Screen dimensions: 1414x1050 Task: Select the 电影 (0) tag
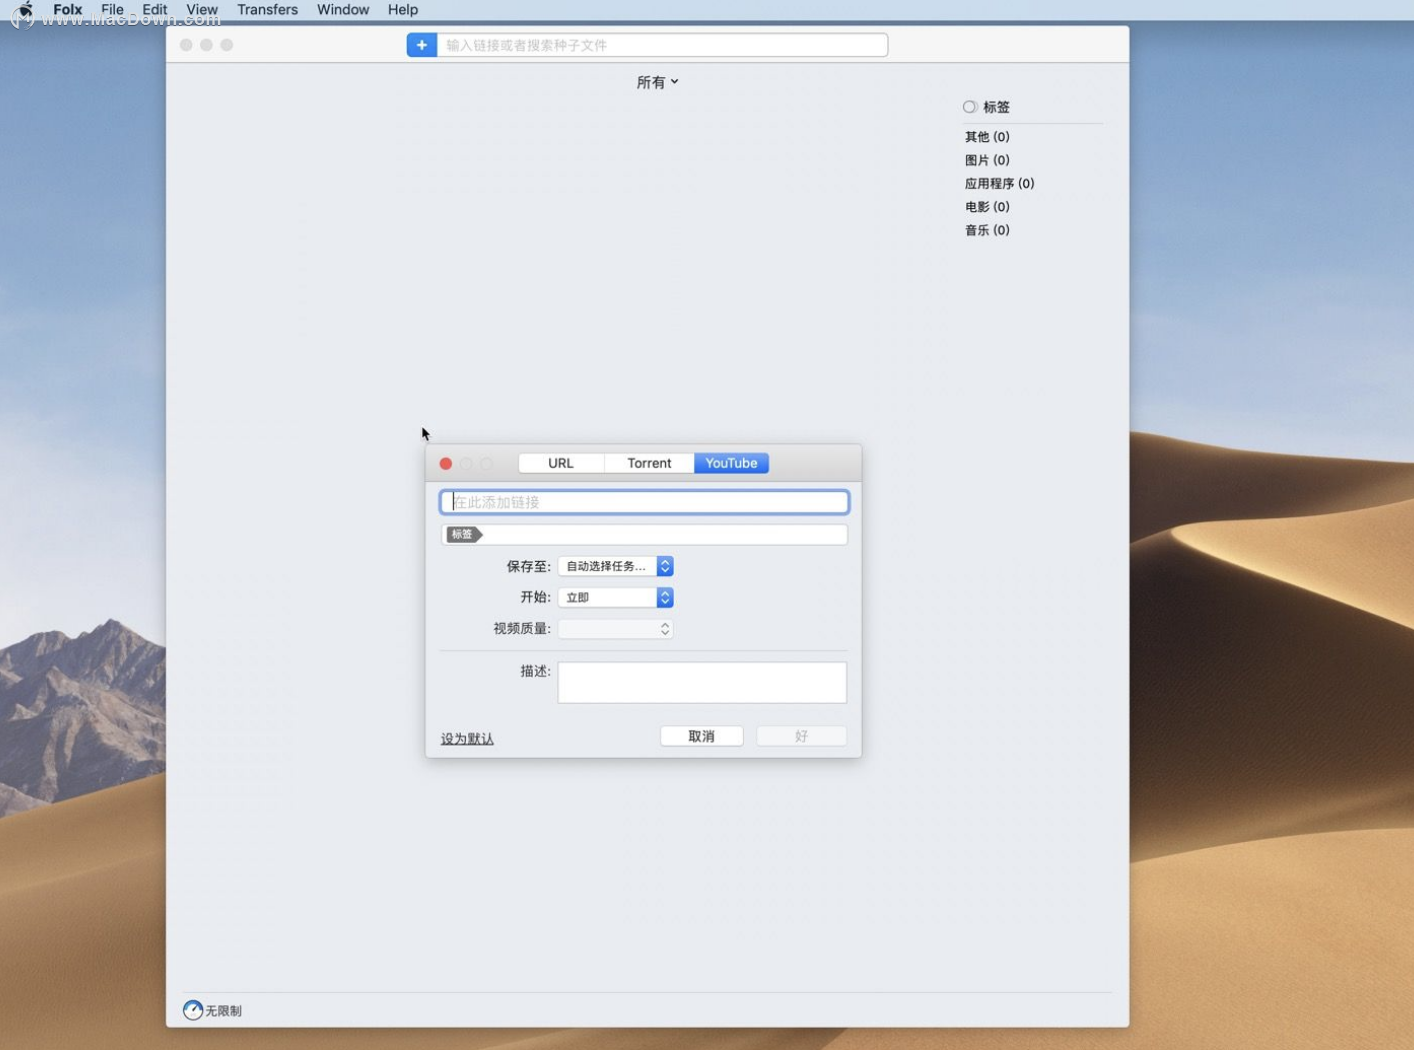tap(987, 207)
